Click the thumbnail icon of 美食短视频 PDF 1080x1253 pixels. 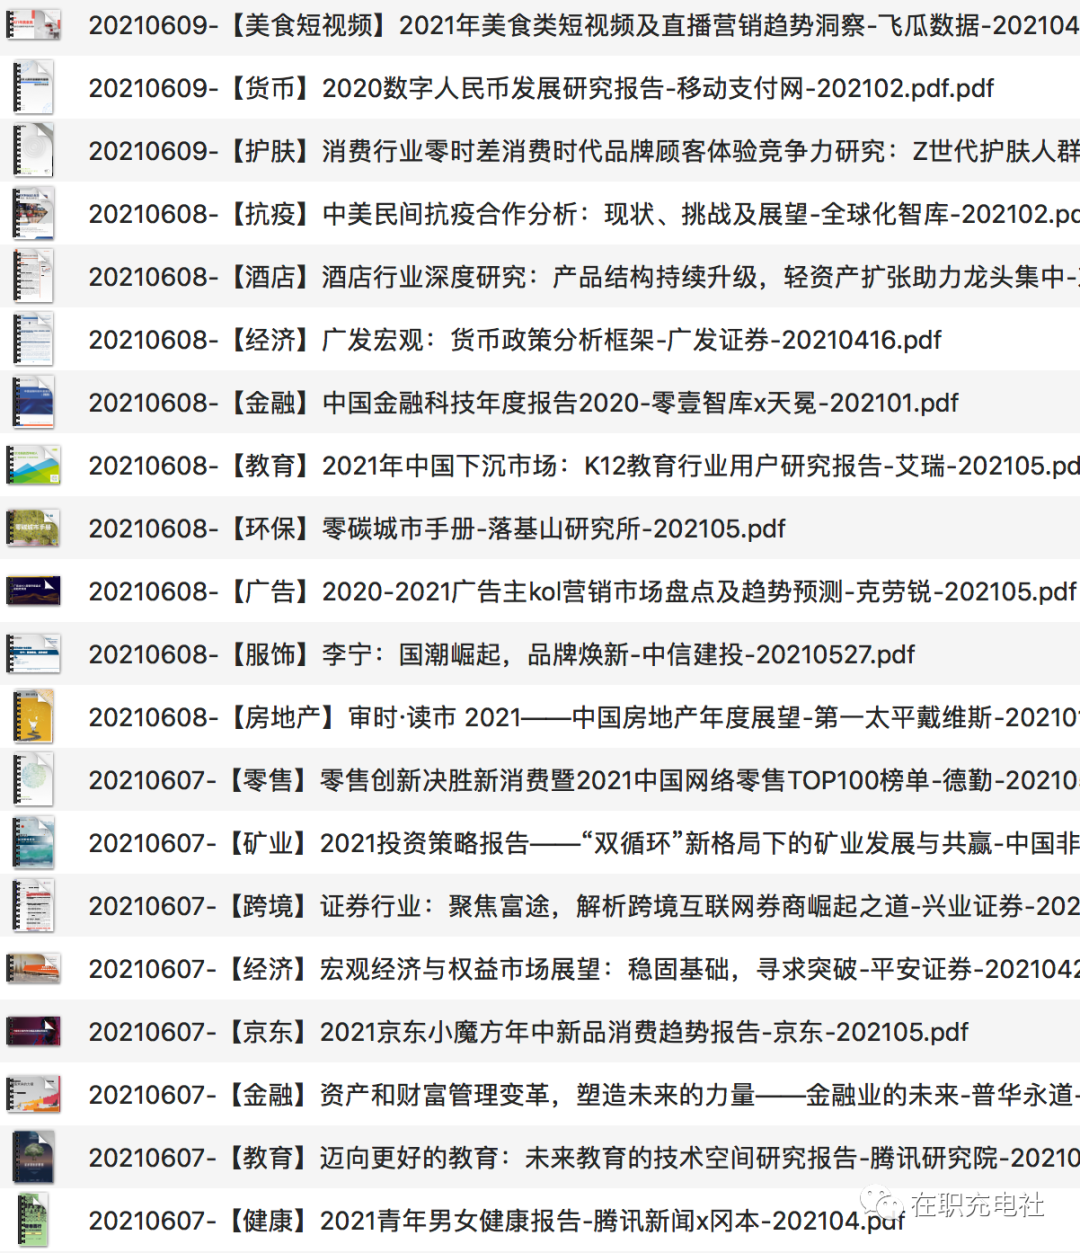(33, 25)
